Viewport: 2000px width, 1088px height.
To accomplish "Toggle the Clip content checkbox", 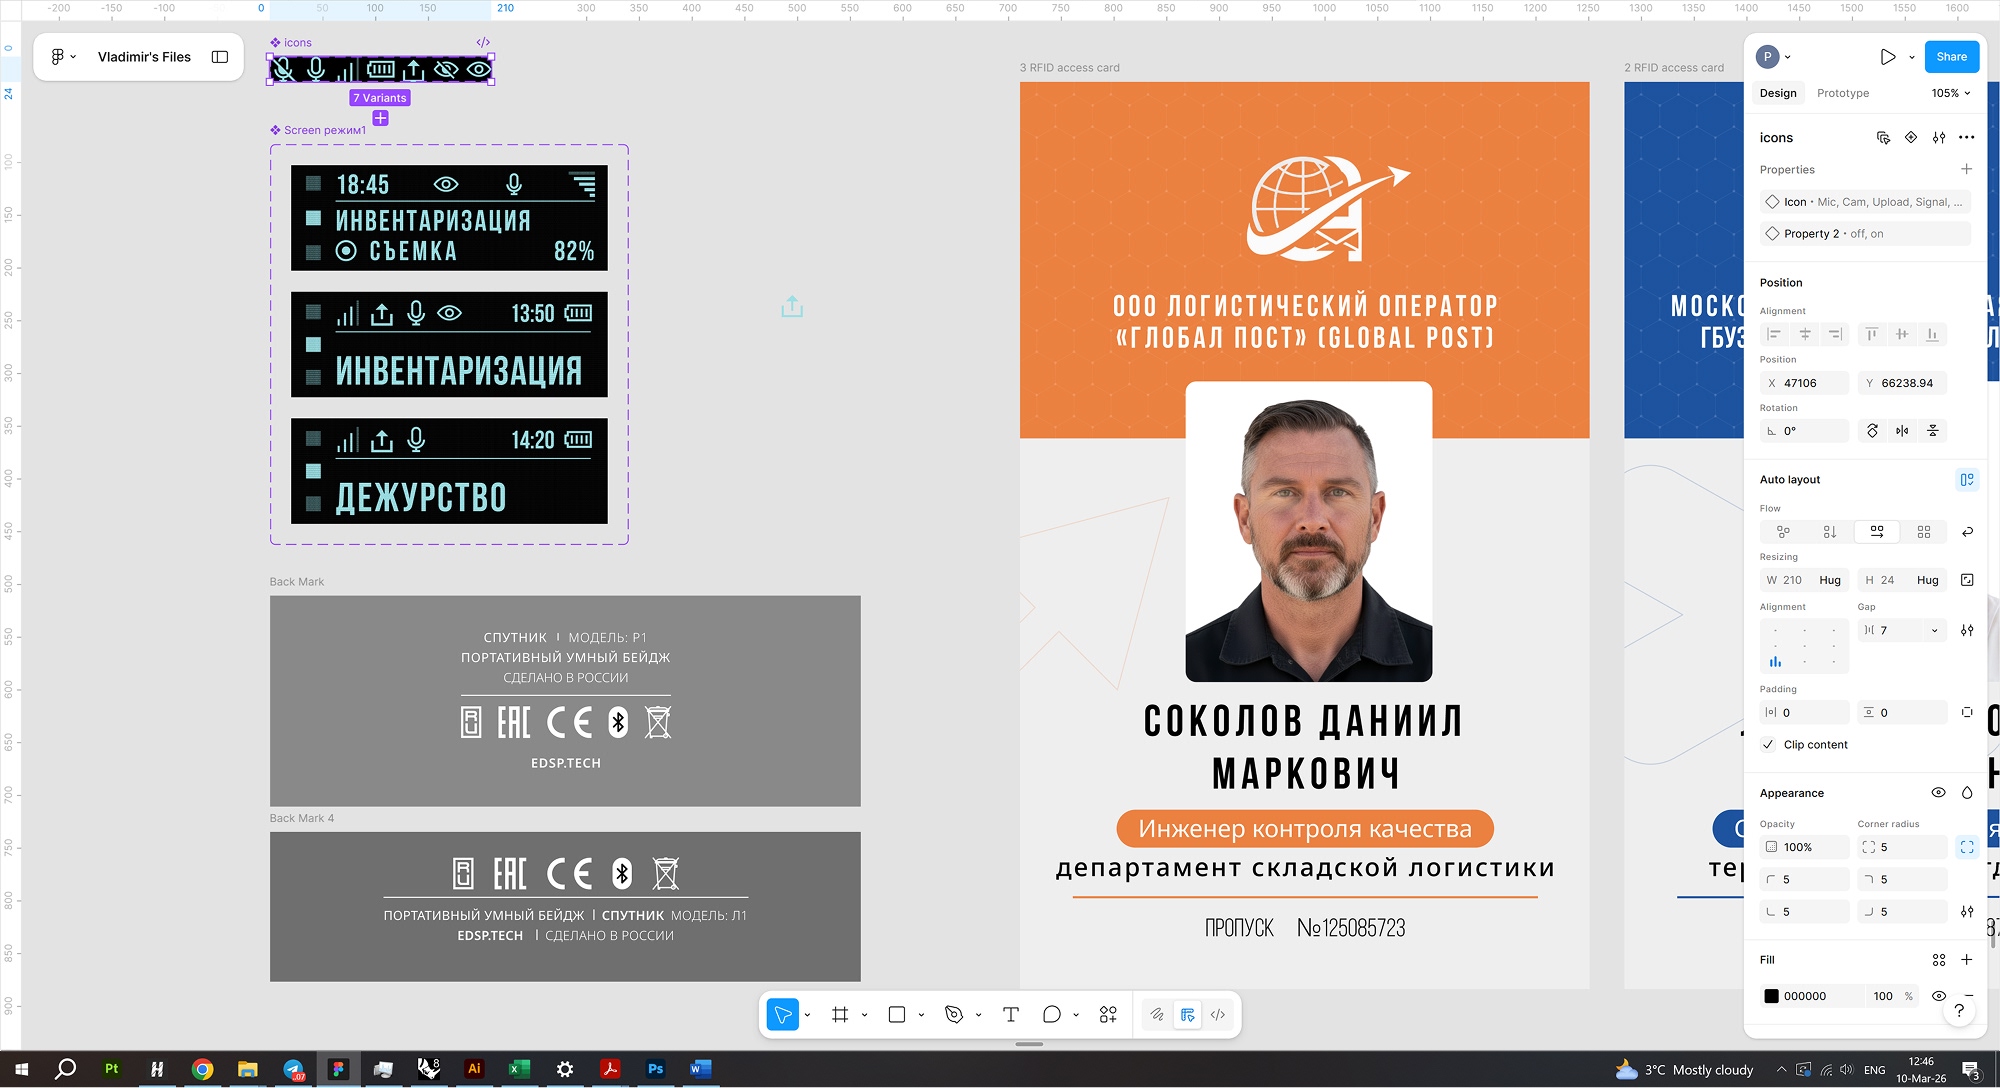I will 1769,745.
